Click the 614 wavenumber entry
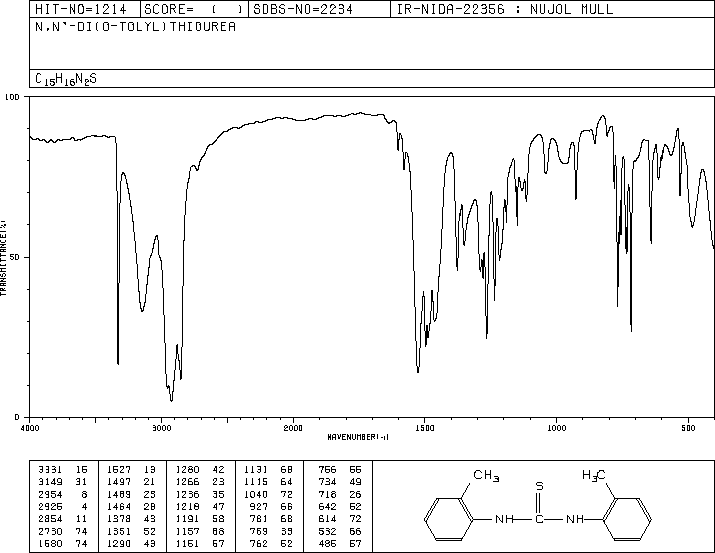 327,519
